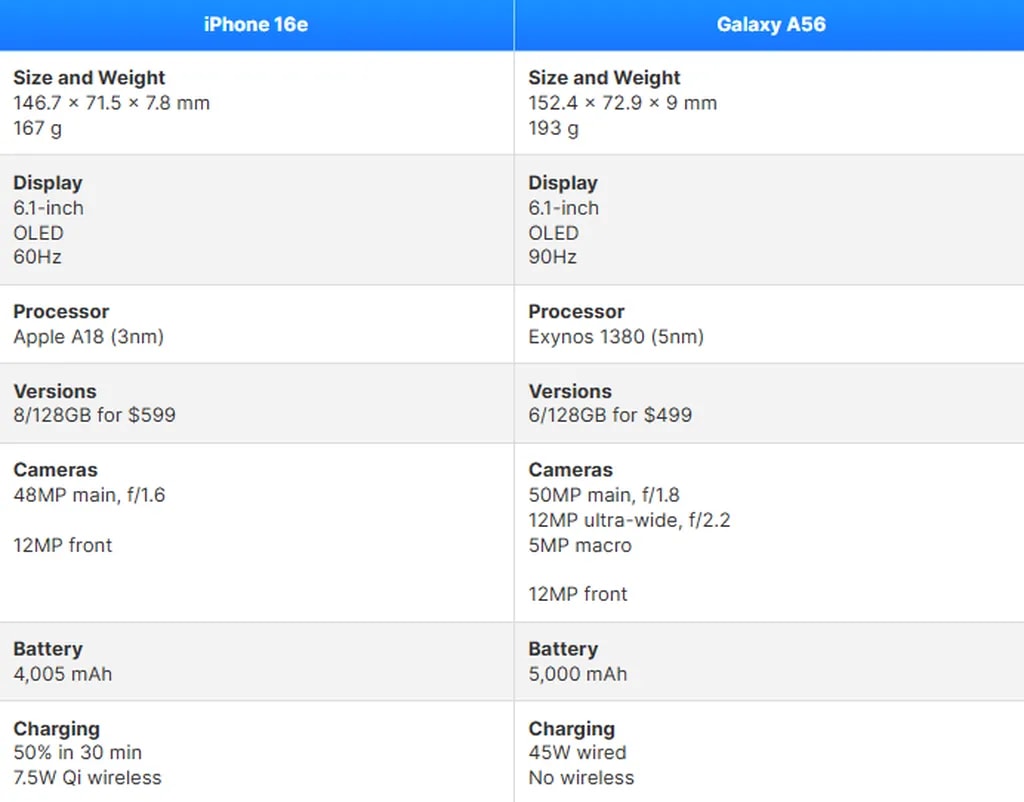Click the Galaxy A56 column header
This screenshot has height=802, width=1024.
point(771,24)
